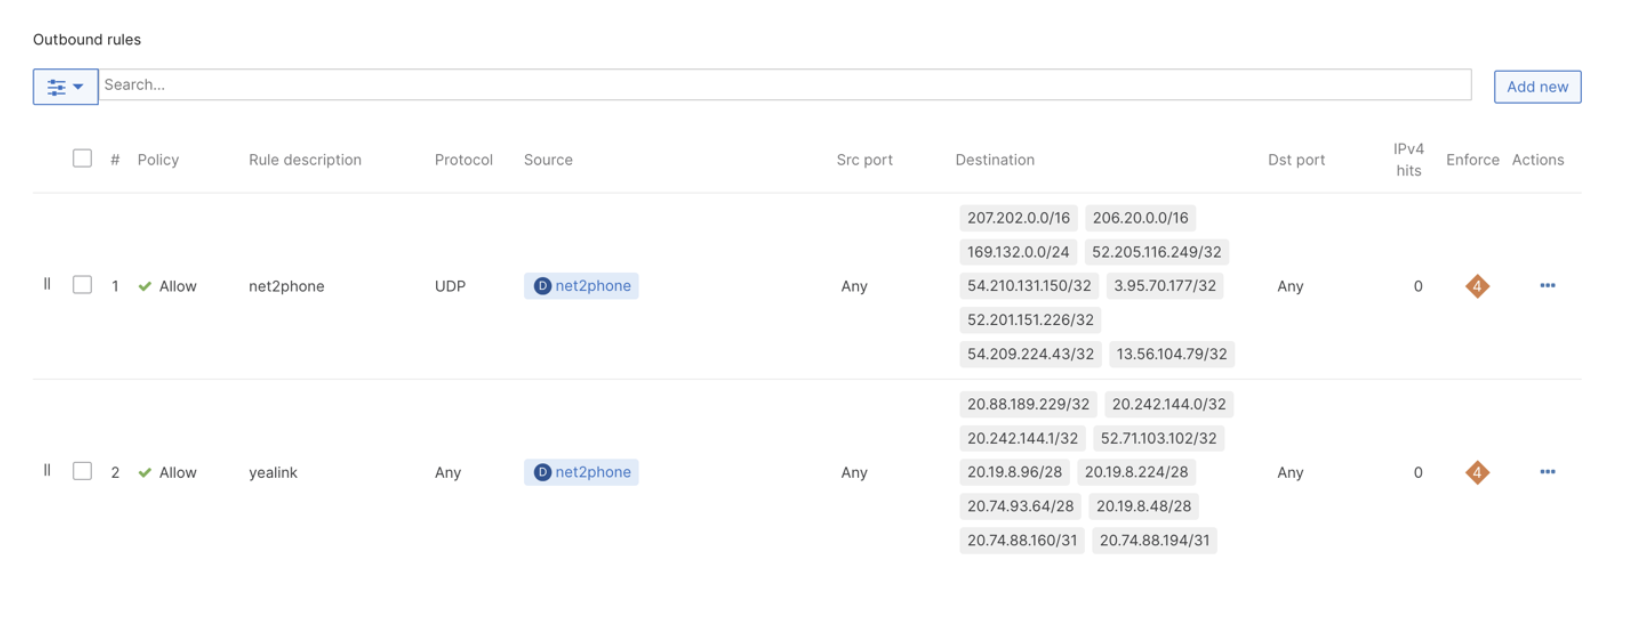The image size is (1626, 634).
Task: Select the checkbox for rule 2 yealink
Action: [82, 471]
